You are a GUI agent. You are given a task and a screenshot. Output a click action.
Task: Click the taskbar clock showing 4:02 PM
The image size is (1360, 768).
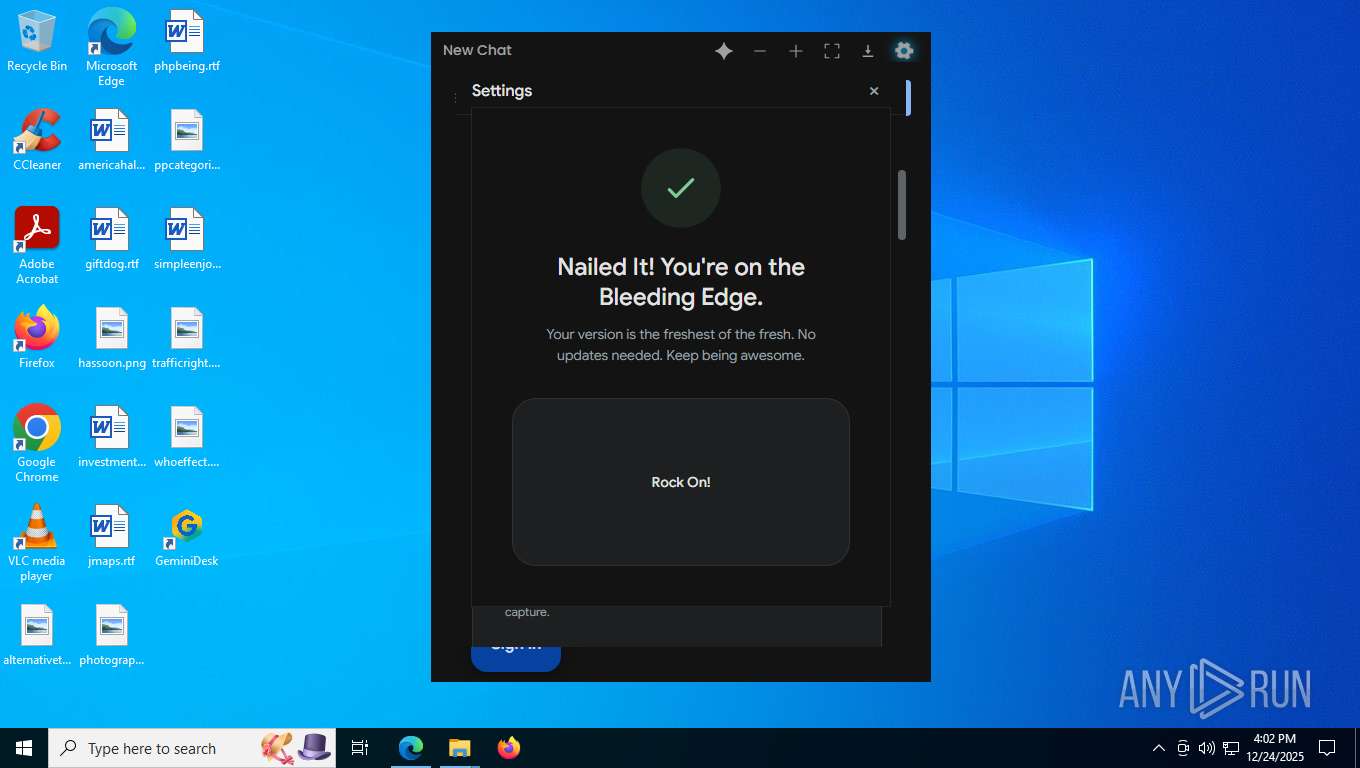1275,748
